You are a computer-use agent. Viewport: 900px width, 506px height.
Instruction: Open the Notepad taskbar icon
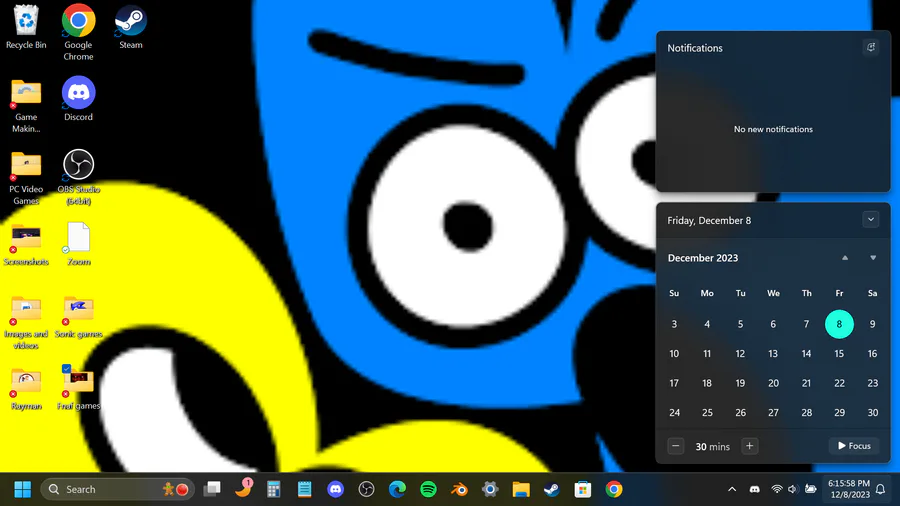click(304, 489)
